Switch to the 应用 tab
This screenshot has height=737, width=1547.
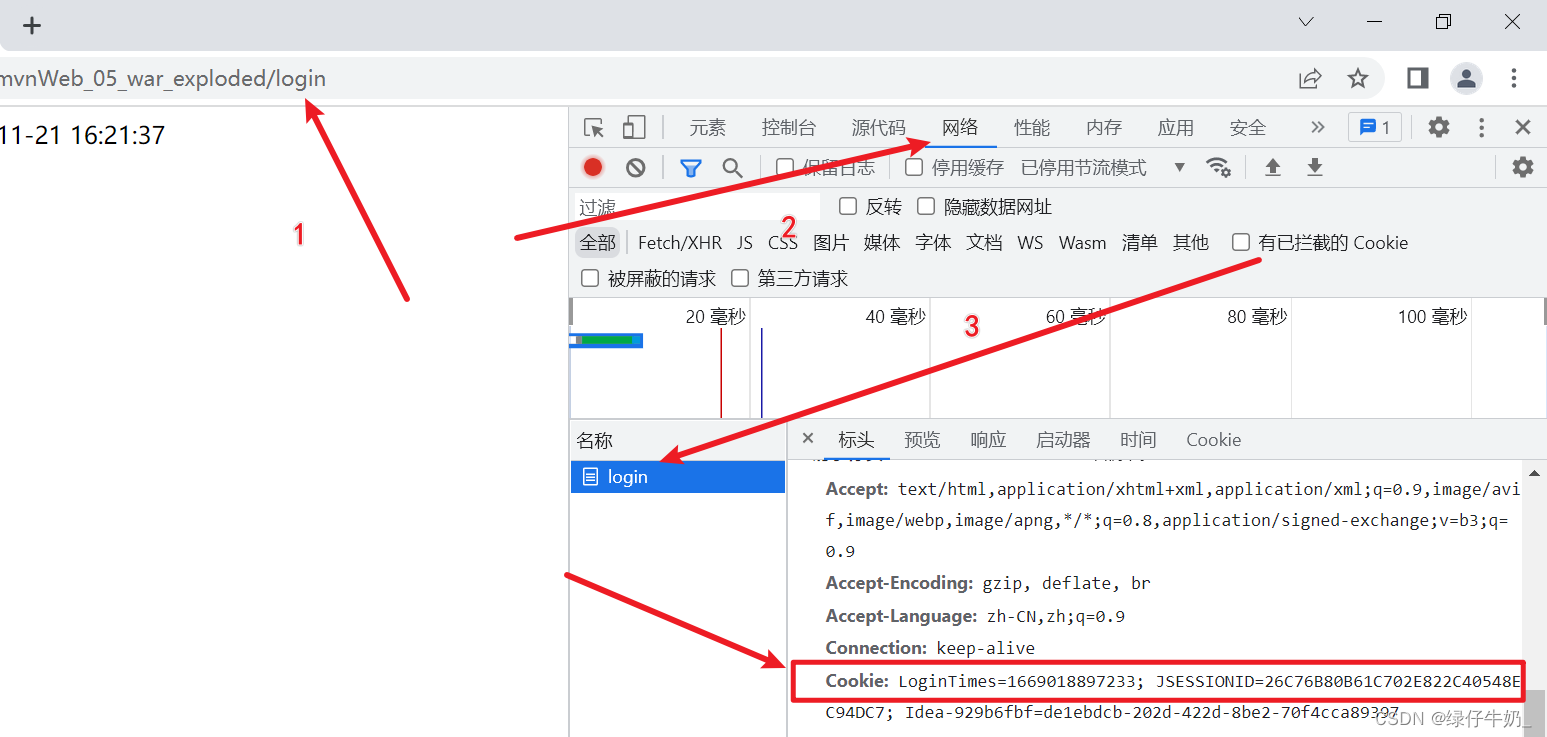(x=1176, y=128)
